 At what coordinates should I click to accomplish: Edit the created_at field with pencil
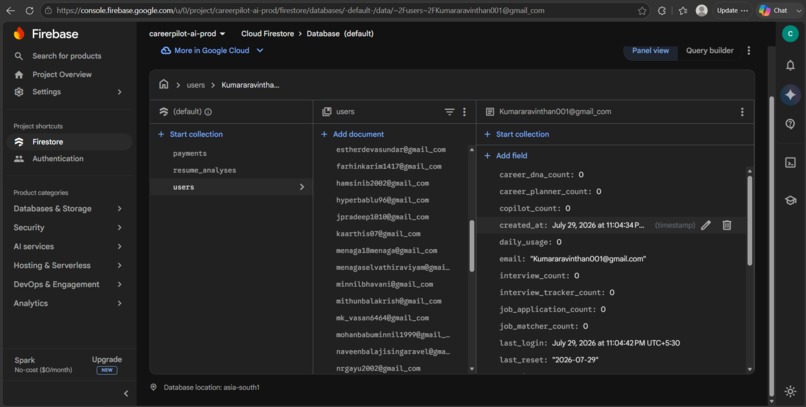coord(706,225)
